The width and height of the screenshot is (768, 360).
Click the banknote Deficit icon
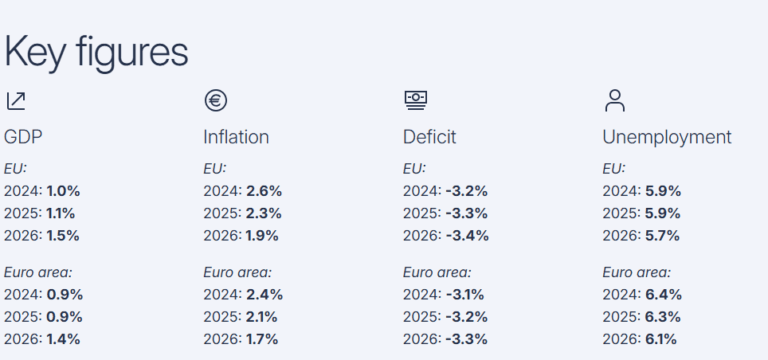(415, 100)
